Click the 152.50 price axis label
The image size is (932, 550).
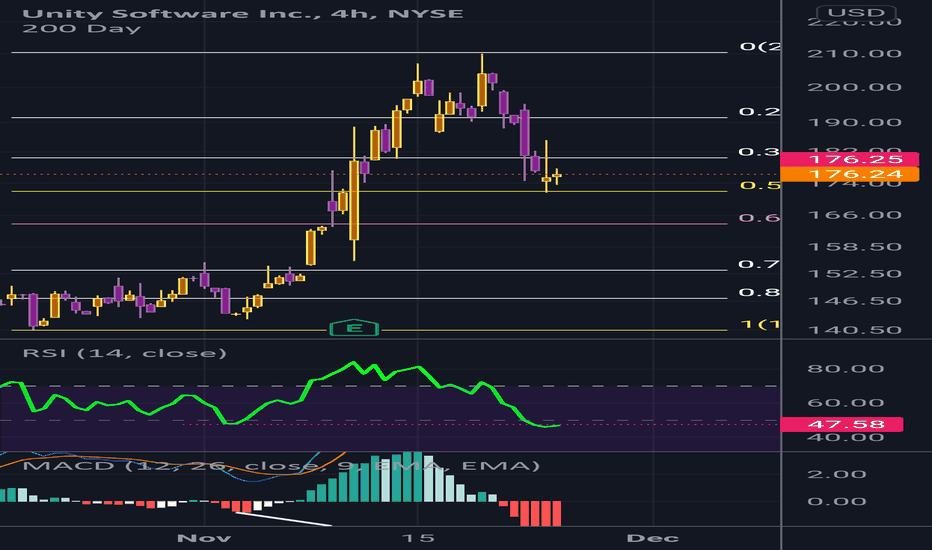(x=854, y=274)
